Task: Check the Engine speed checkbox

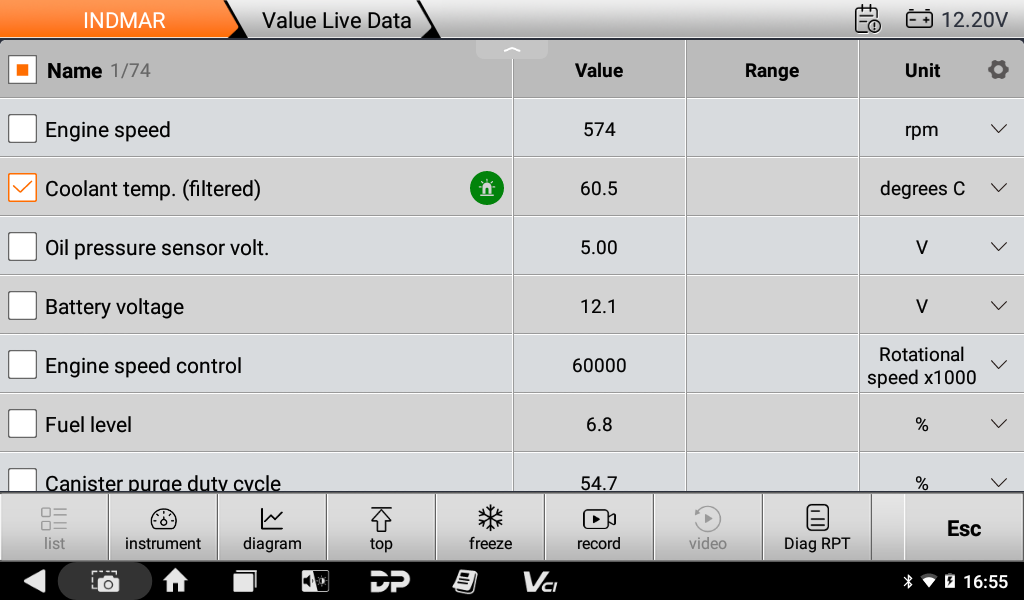Action: pyautogui.click(x=22, y=129)
